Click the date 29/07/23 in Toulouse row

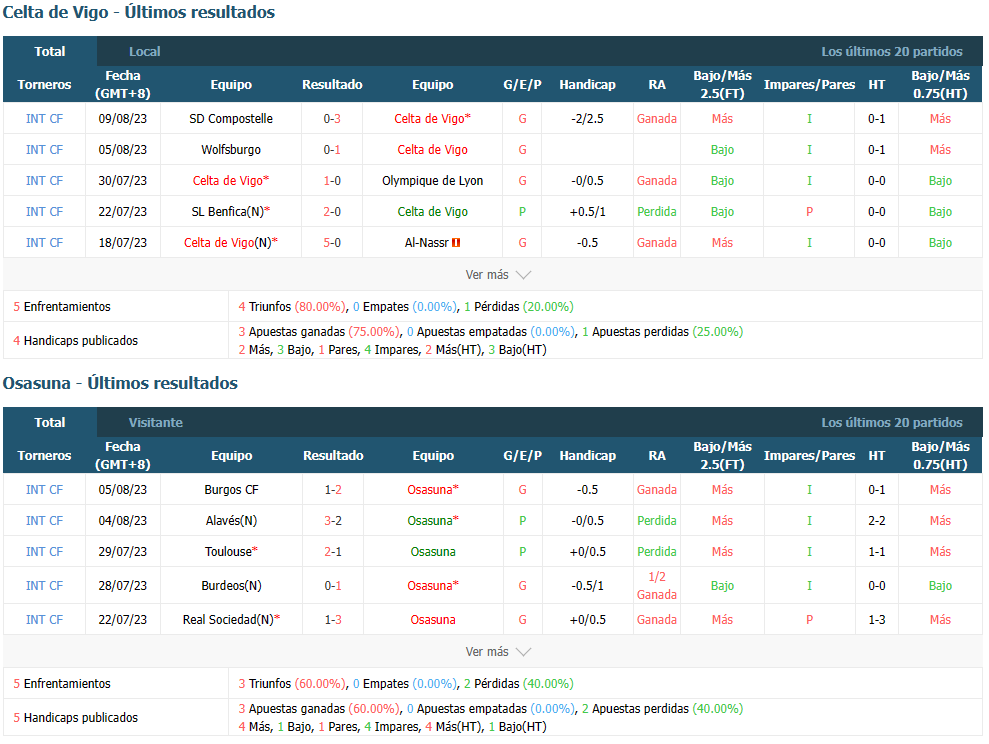point(122,552)
